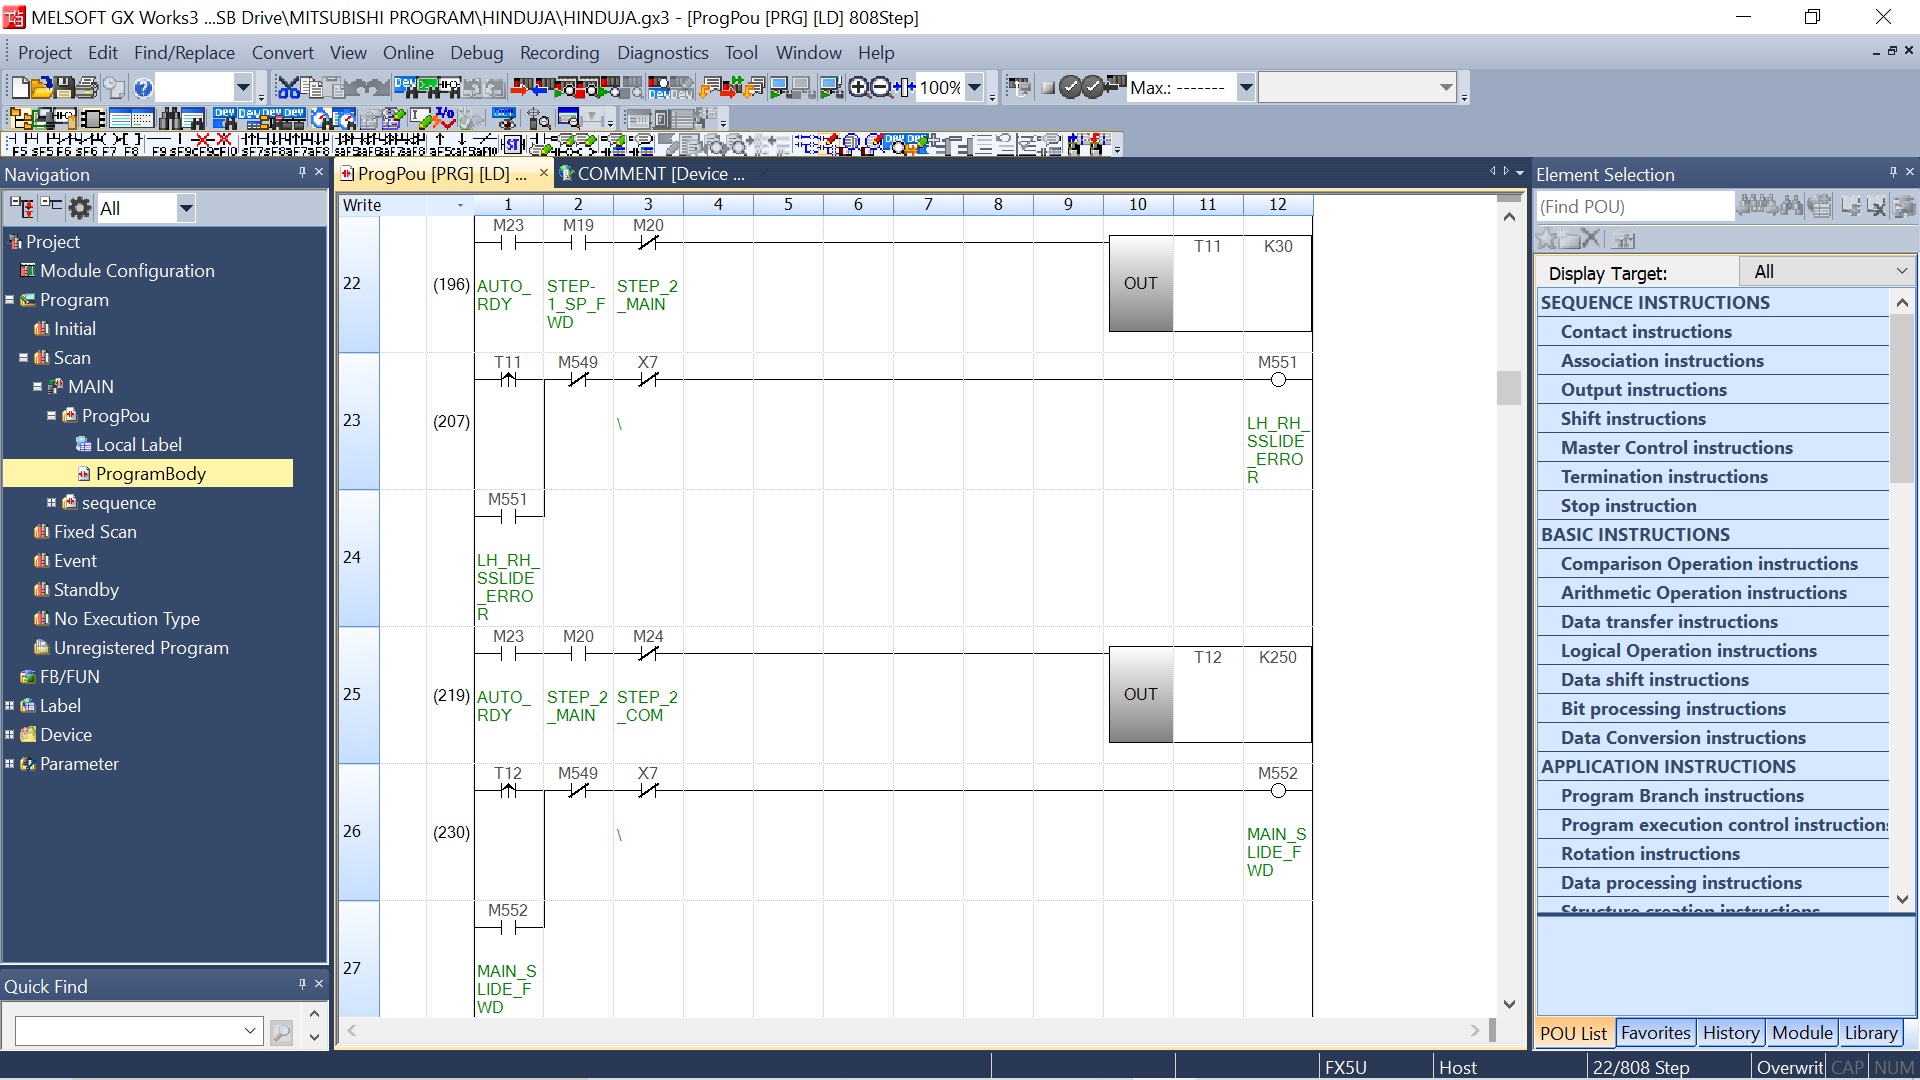This screenshot has width=1920, height=1080.
Task: Toggle Overwrite mode in status bar
Action: (x=1789, y=1067)
